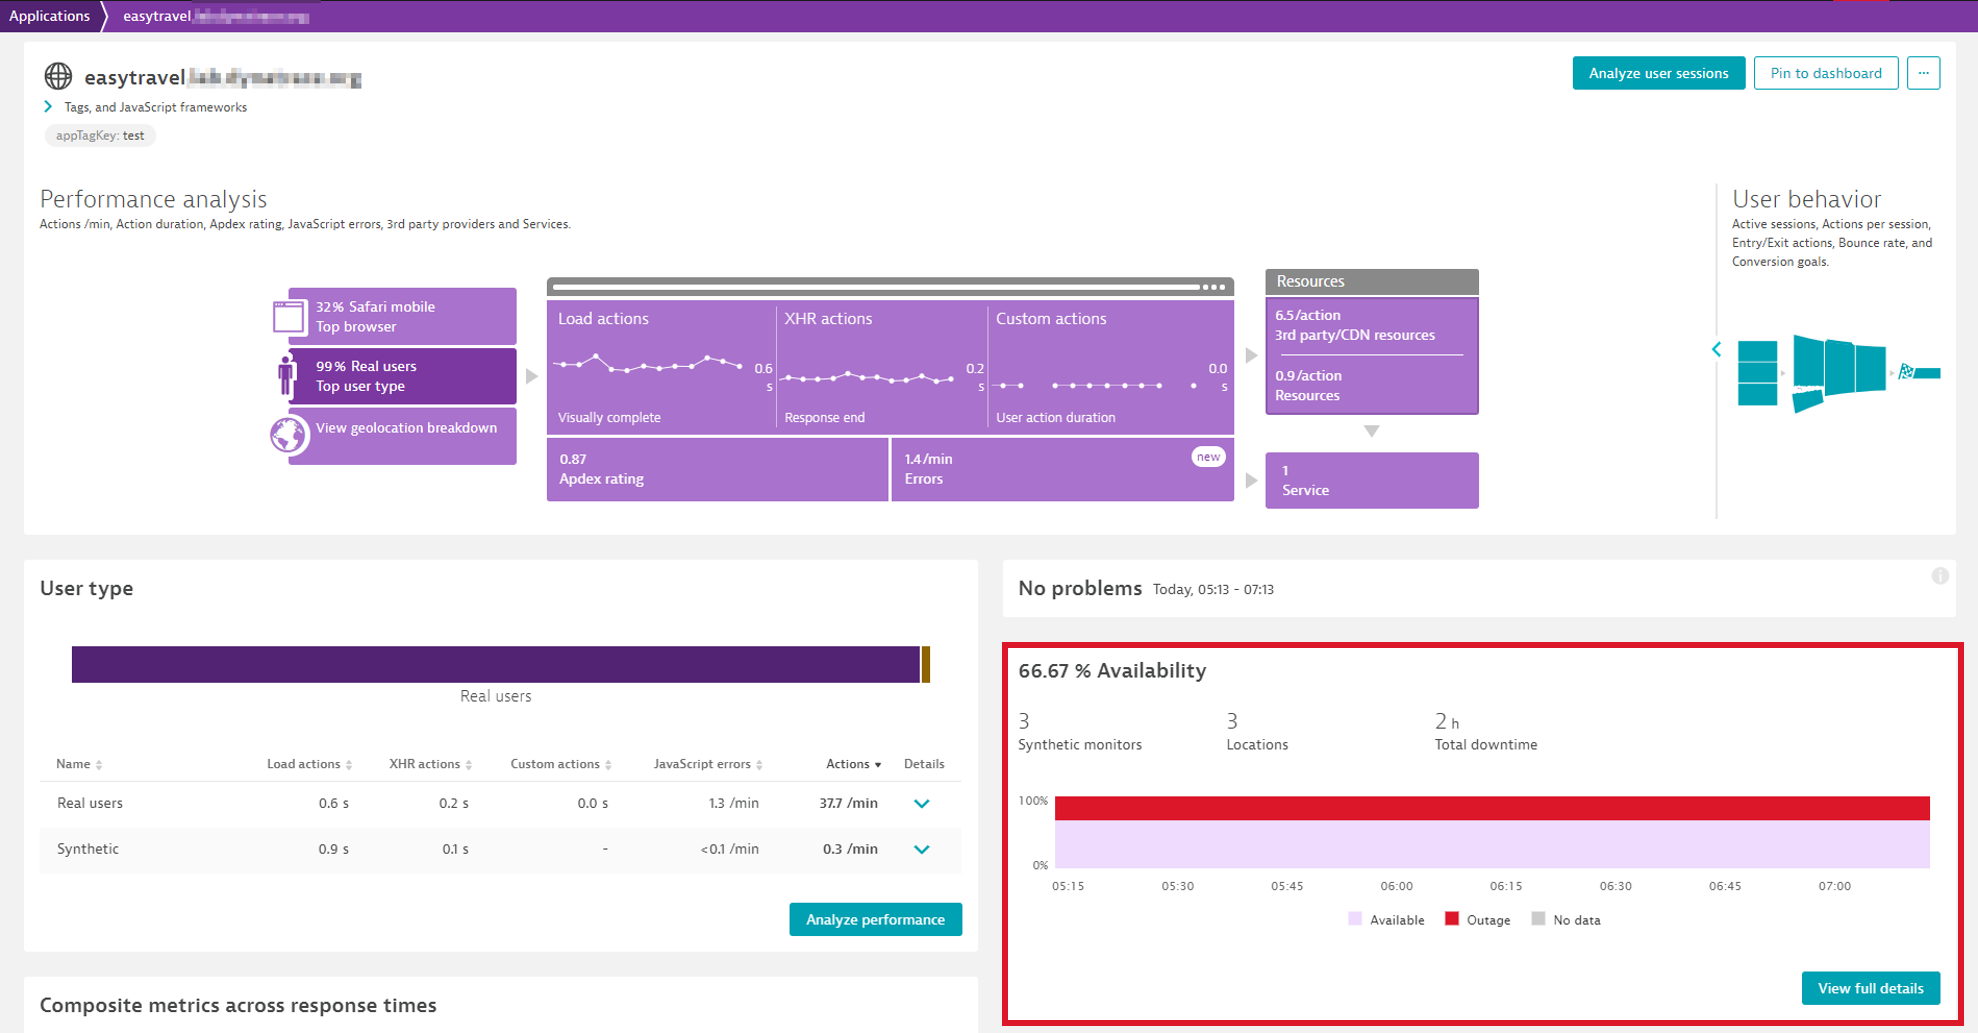The width and height of the screenshot is (1978, 1033).
Task: Open Custom actions chart tile
Action: pos(1111,366)
